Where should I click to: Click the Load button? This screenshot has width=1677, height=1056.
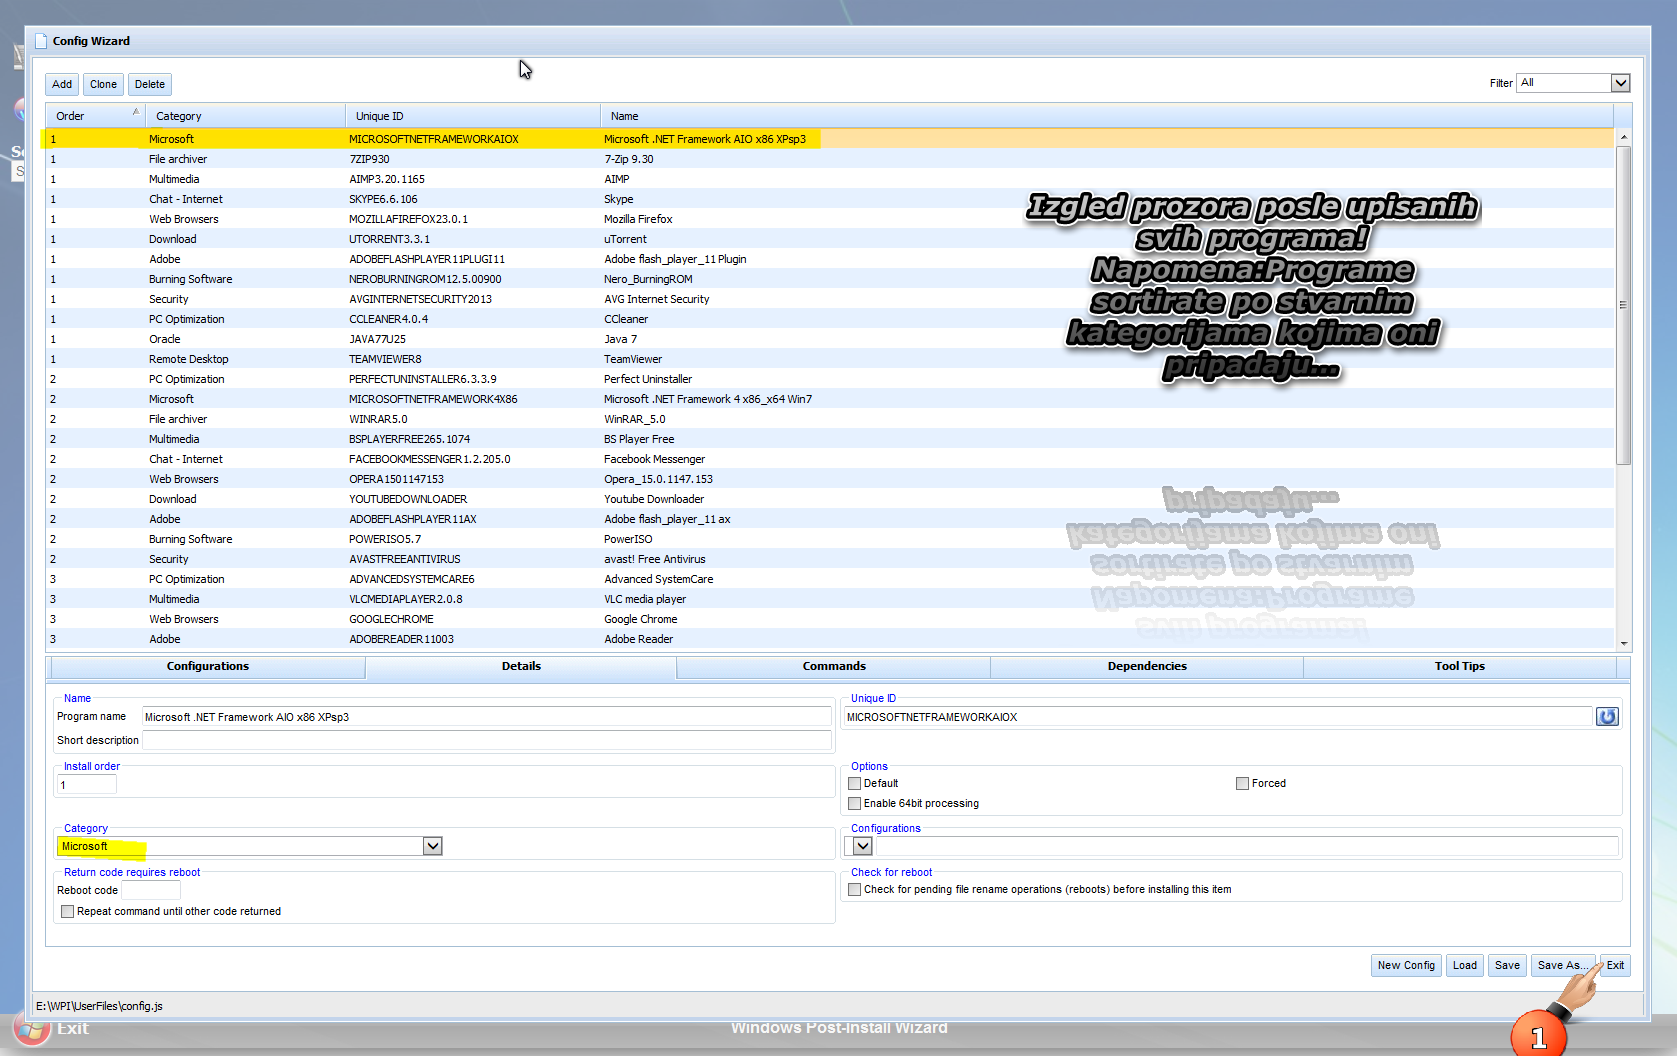1465,966
